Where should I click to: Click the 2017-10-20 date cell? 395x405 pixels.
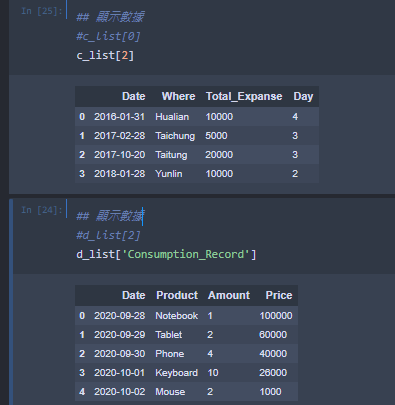point(120,155)
